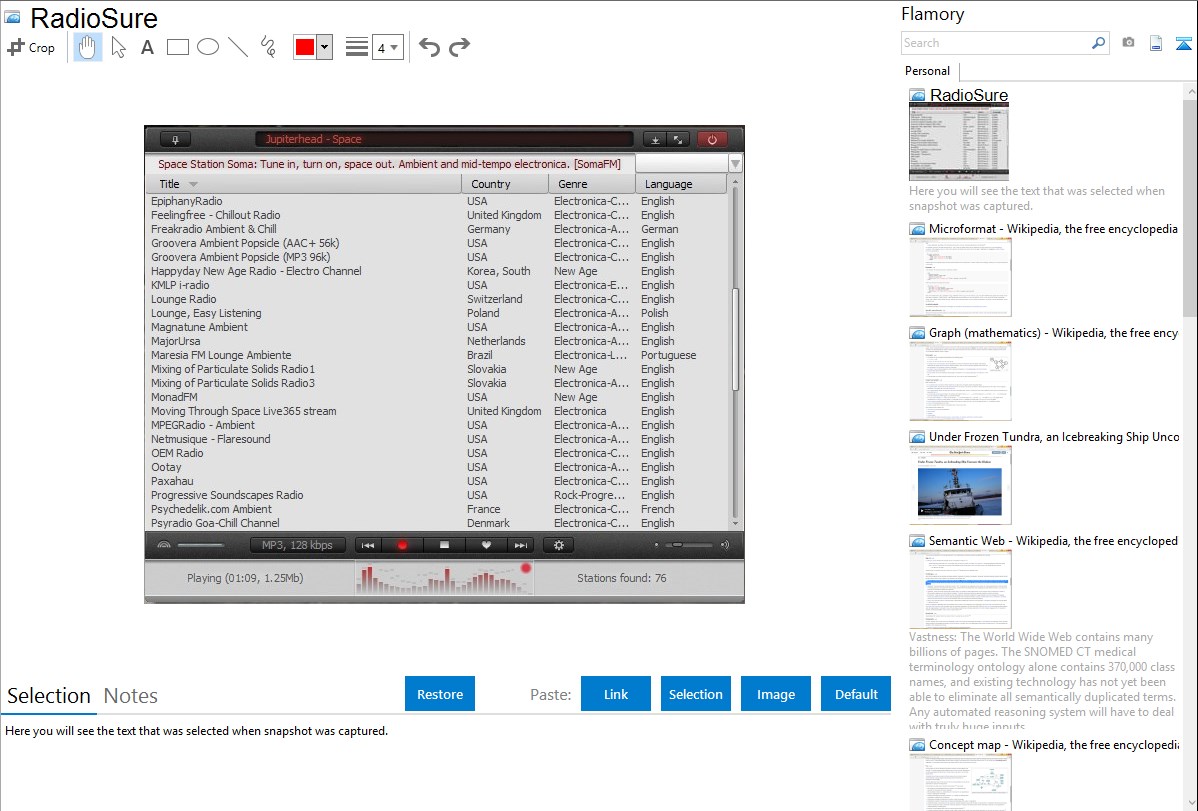Click the MP3, 128 kbps indicator
Viewport: 1198px width, 811px height.
[297, 545]
